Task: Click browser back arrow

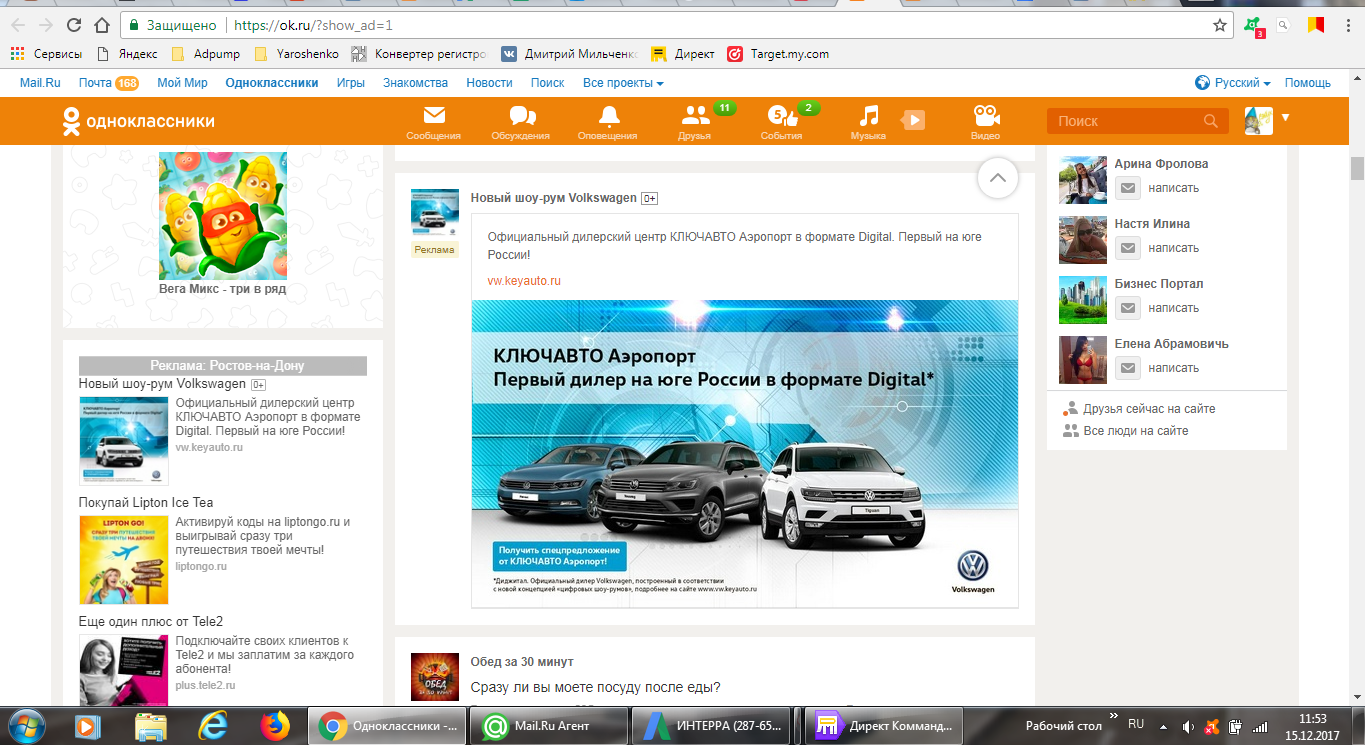Action: pyautogui.click(x=18, y=25)
